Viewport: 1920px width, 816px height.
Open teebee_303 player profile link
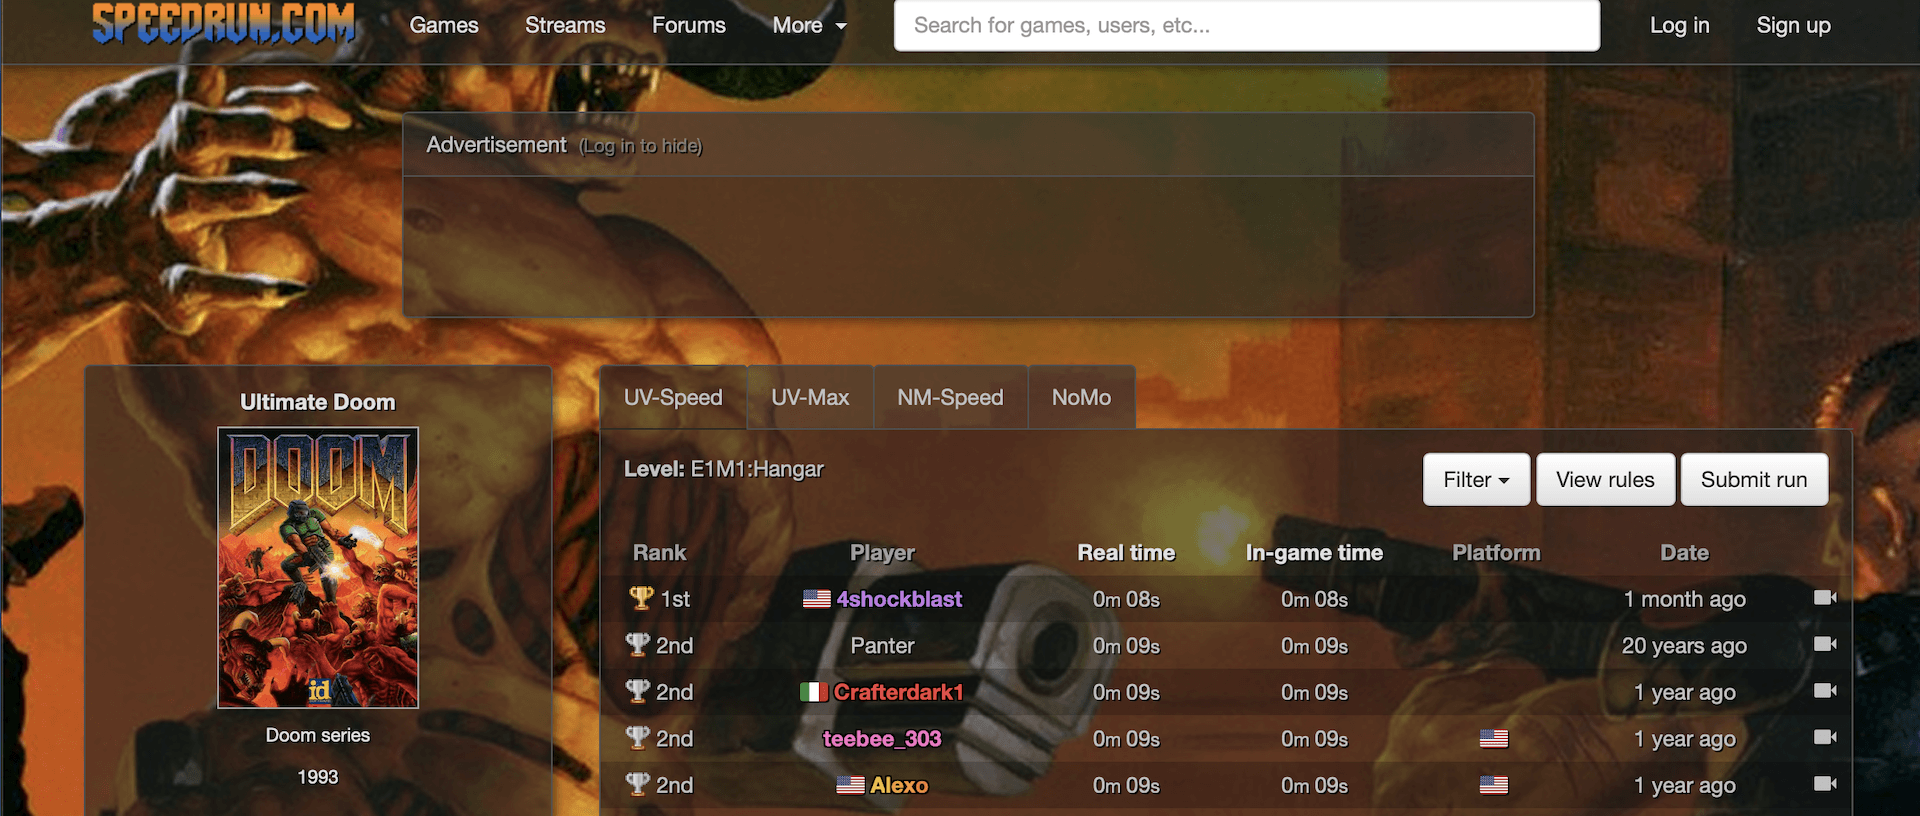[882, 739]
